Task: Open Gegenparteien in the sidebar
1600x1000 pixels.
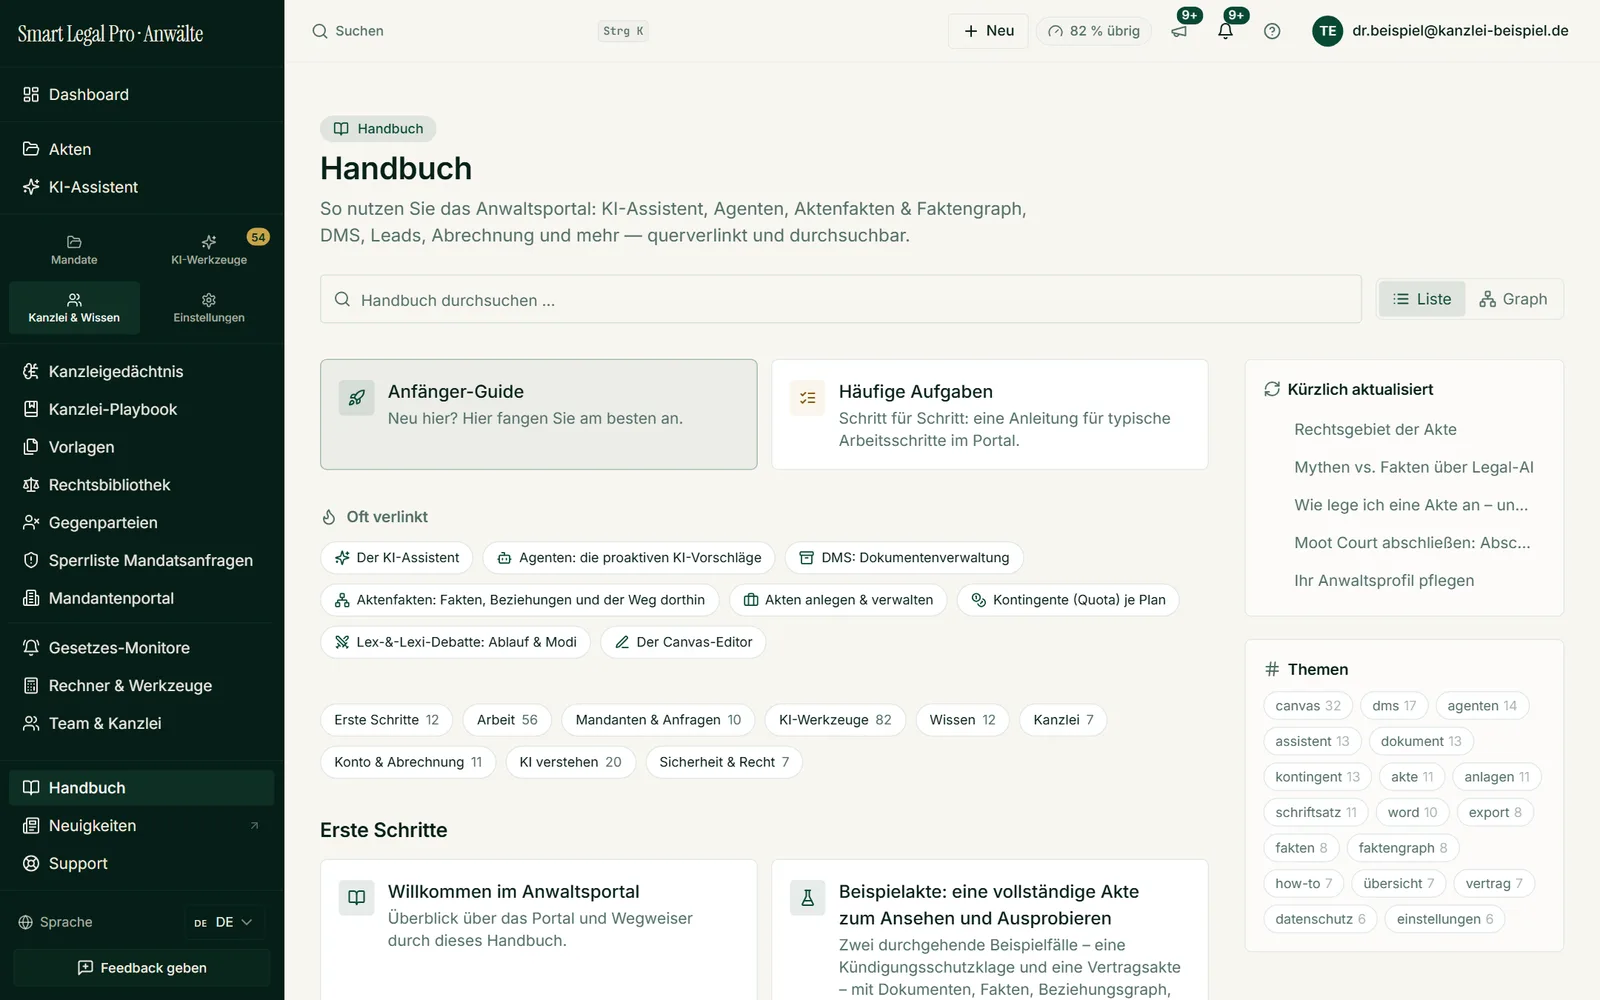Action: pos(142,523)
